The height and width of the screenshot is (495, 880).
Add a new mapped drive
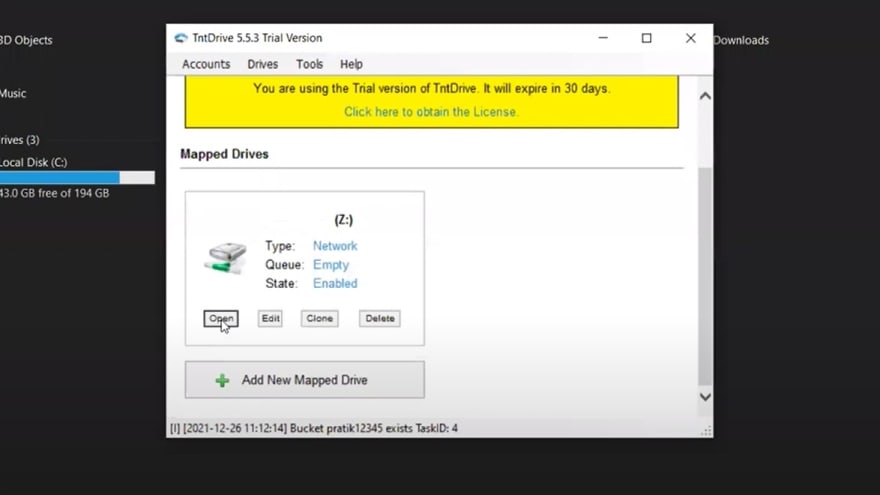click(x=305, y=380)
